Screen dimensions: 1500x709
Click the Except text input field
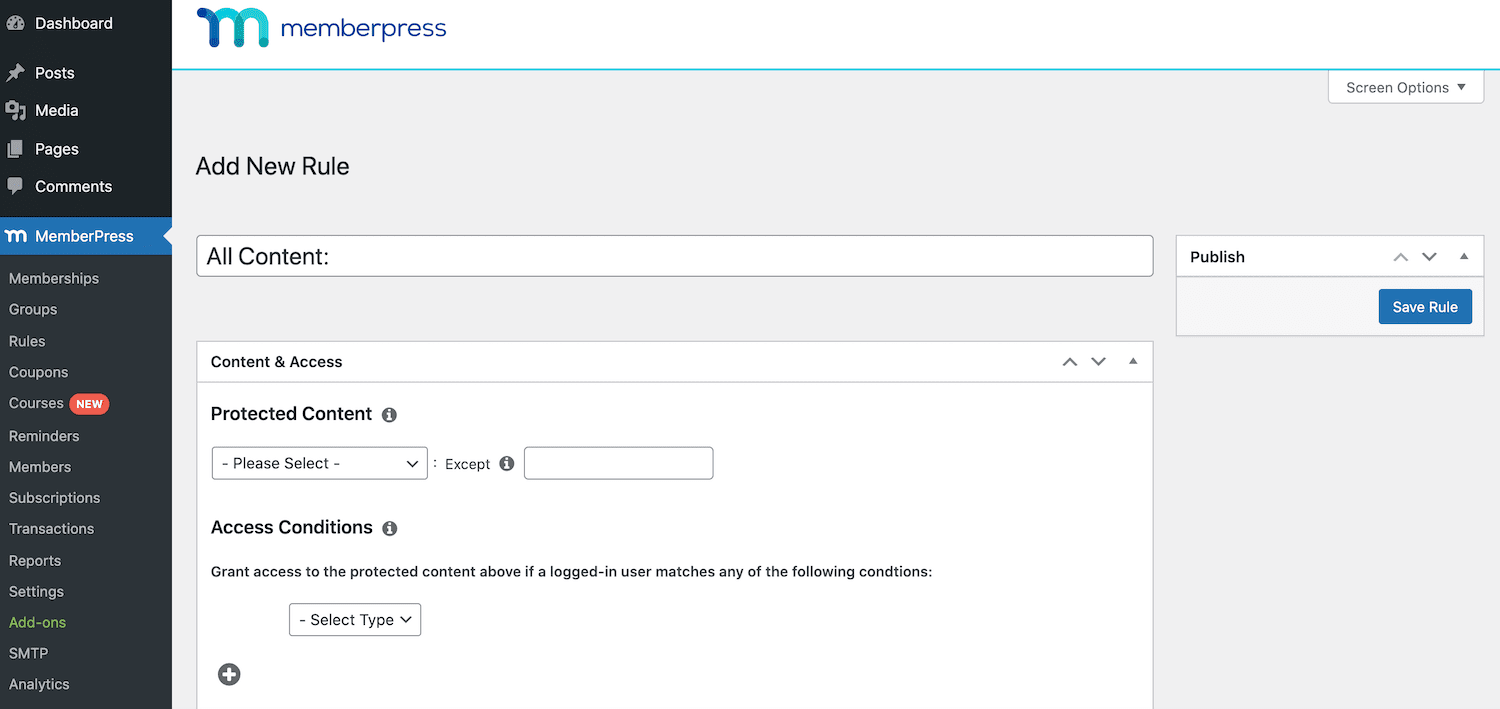click(x=618, y=464)
